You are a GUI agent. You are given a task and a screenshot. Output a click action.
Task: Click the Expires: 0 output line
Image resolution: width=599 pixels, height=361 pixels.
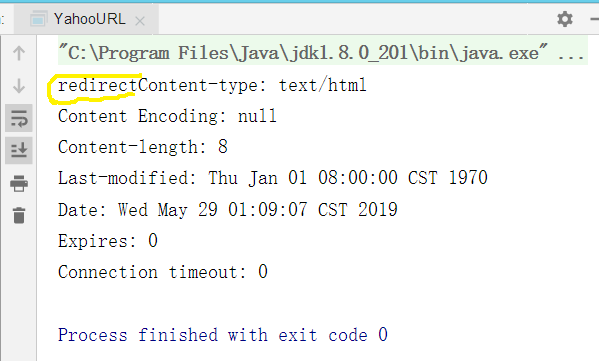coord(108,241)
